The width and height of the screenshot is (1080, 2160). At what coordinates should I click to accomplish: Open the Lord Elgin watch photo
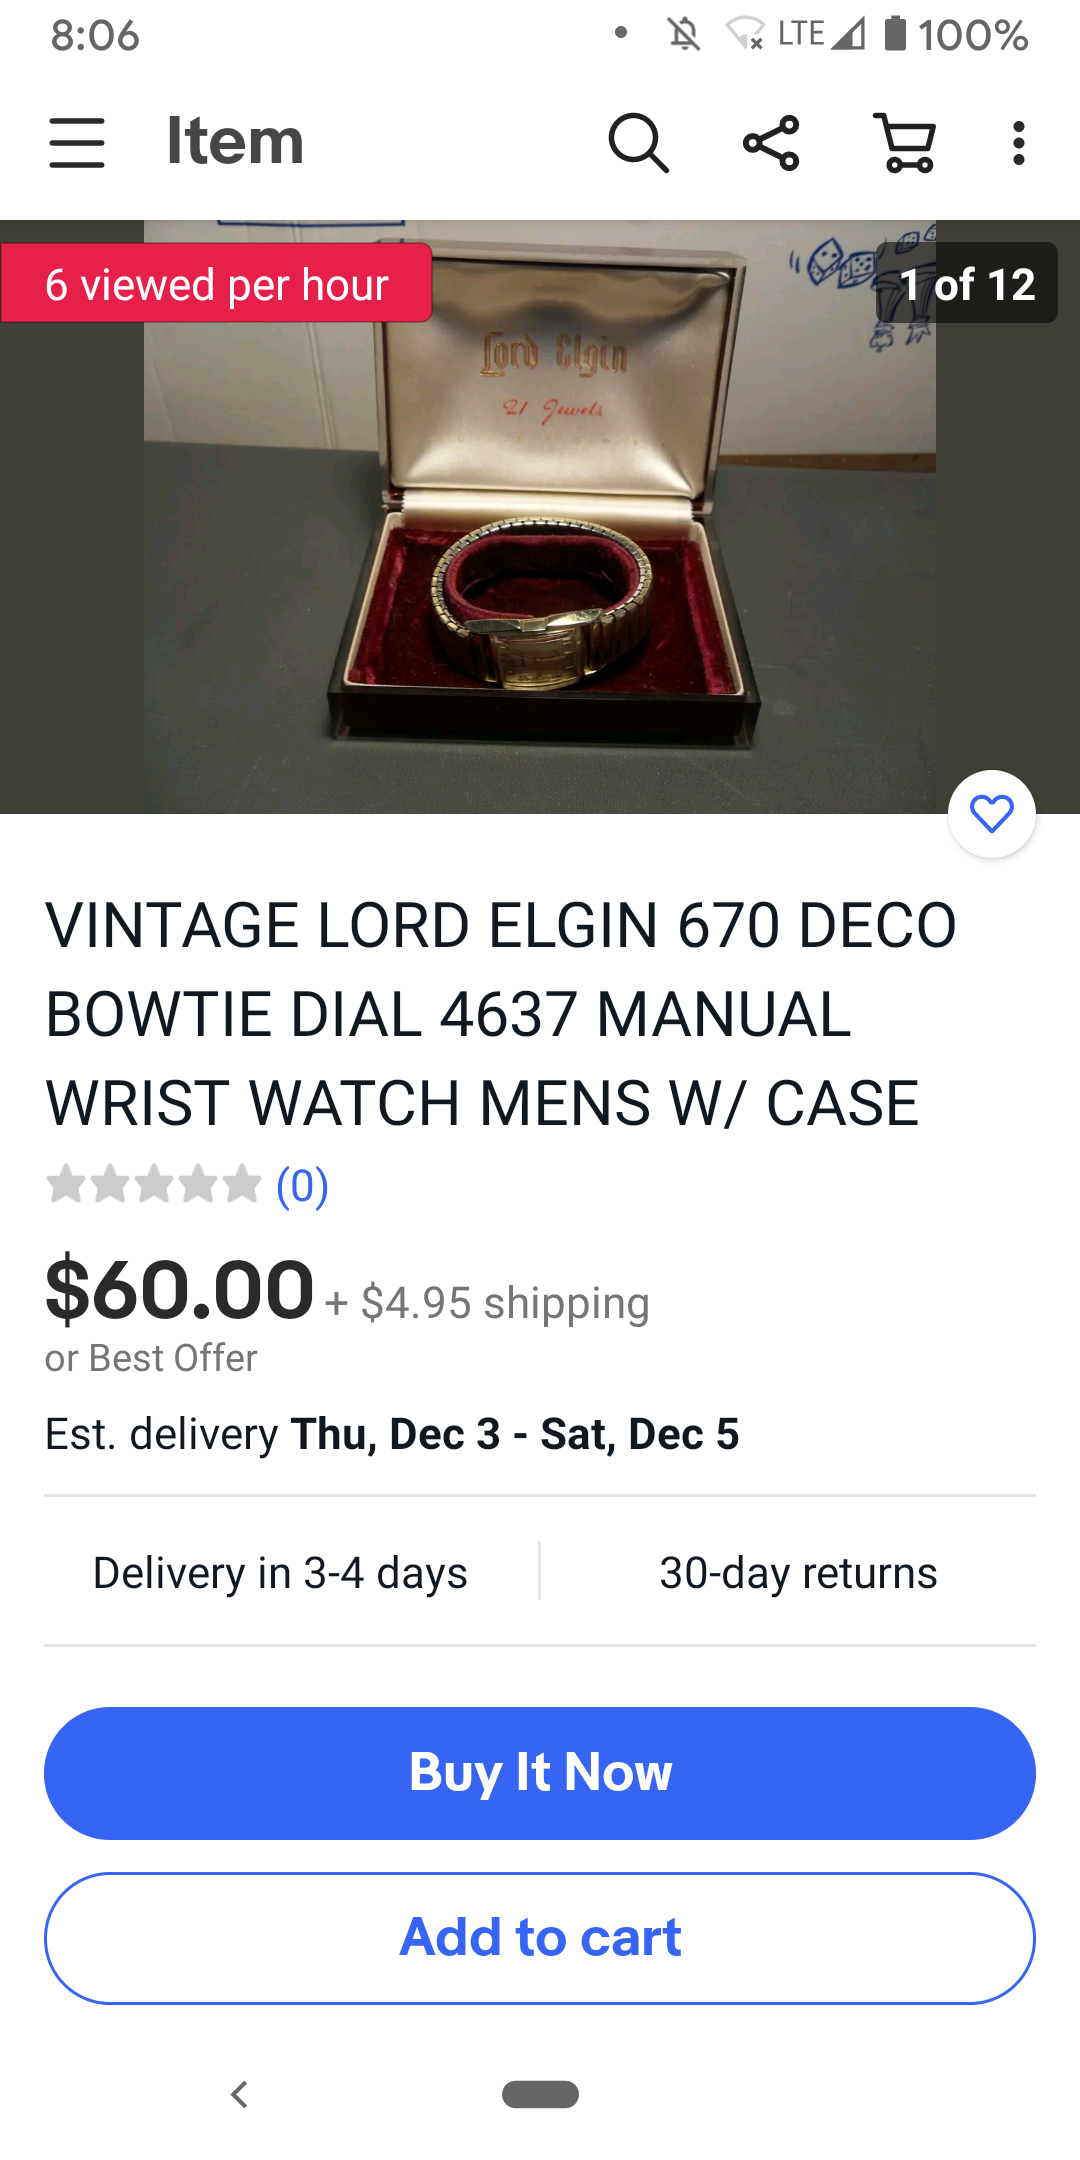click(x=540, y=517)
